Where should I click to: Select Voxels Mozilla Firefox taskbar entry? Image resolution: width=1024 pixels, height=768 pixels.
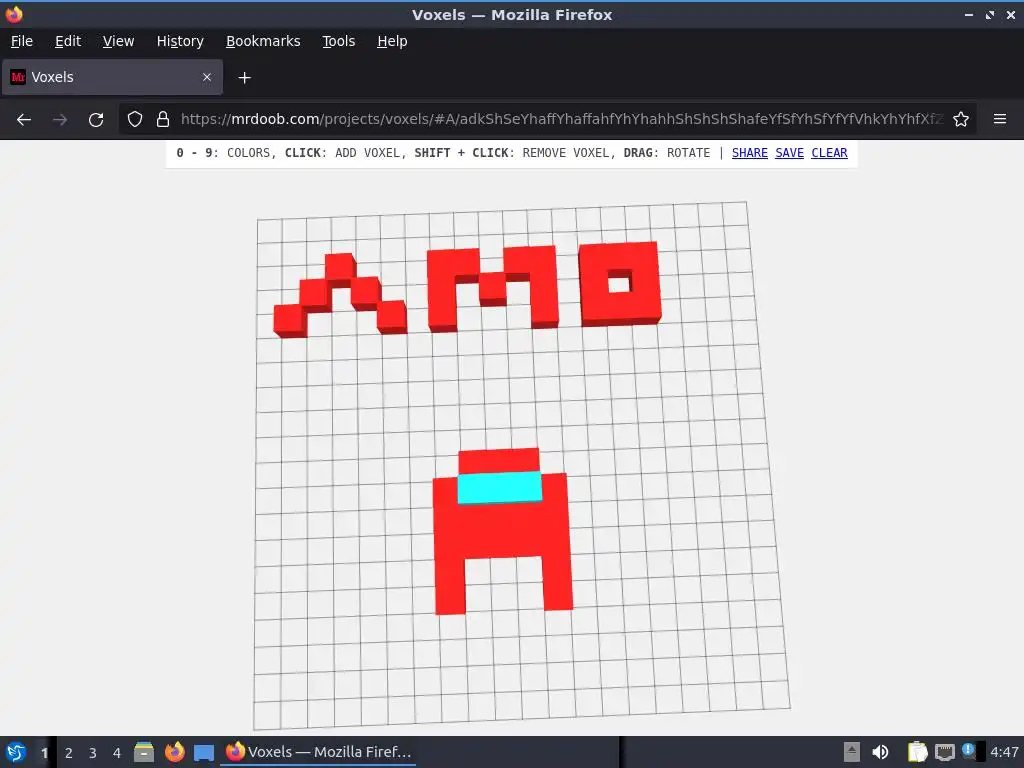(x=318, y=752)
